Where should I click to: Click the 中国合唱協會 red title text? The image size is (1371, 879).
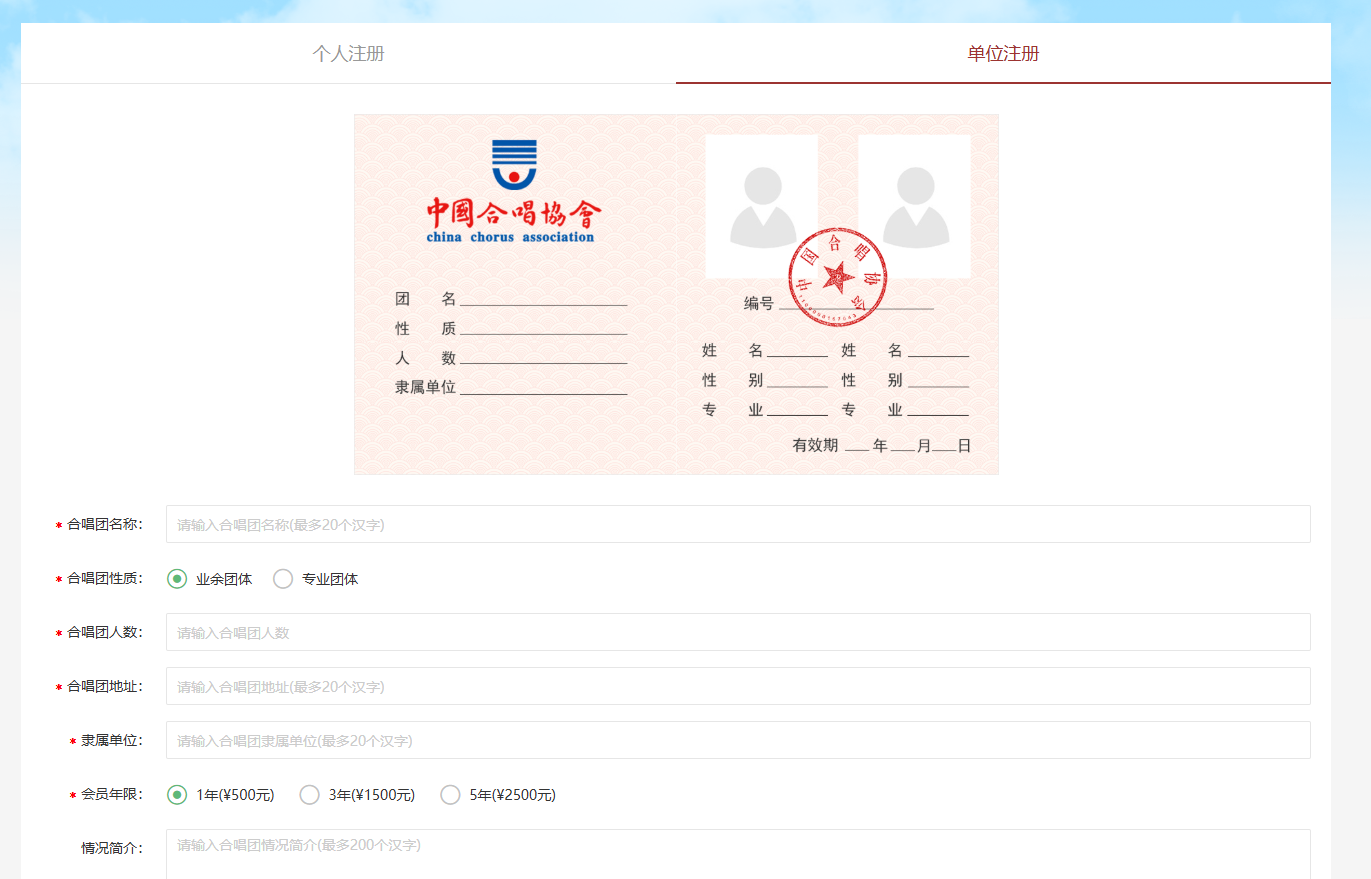[514, 212]
